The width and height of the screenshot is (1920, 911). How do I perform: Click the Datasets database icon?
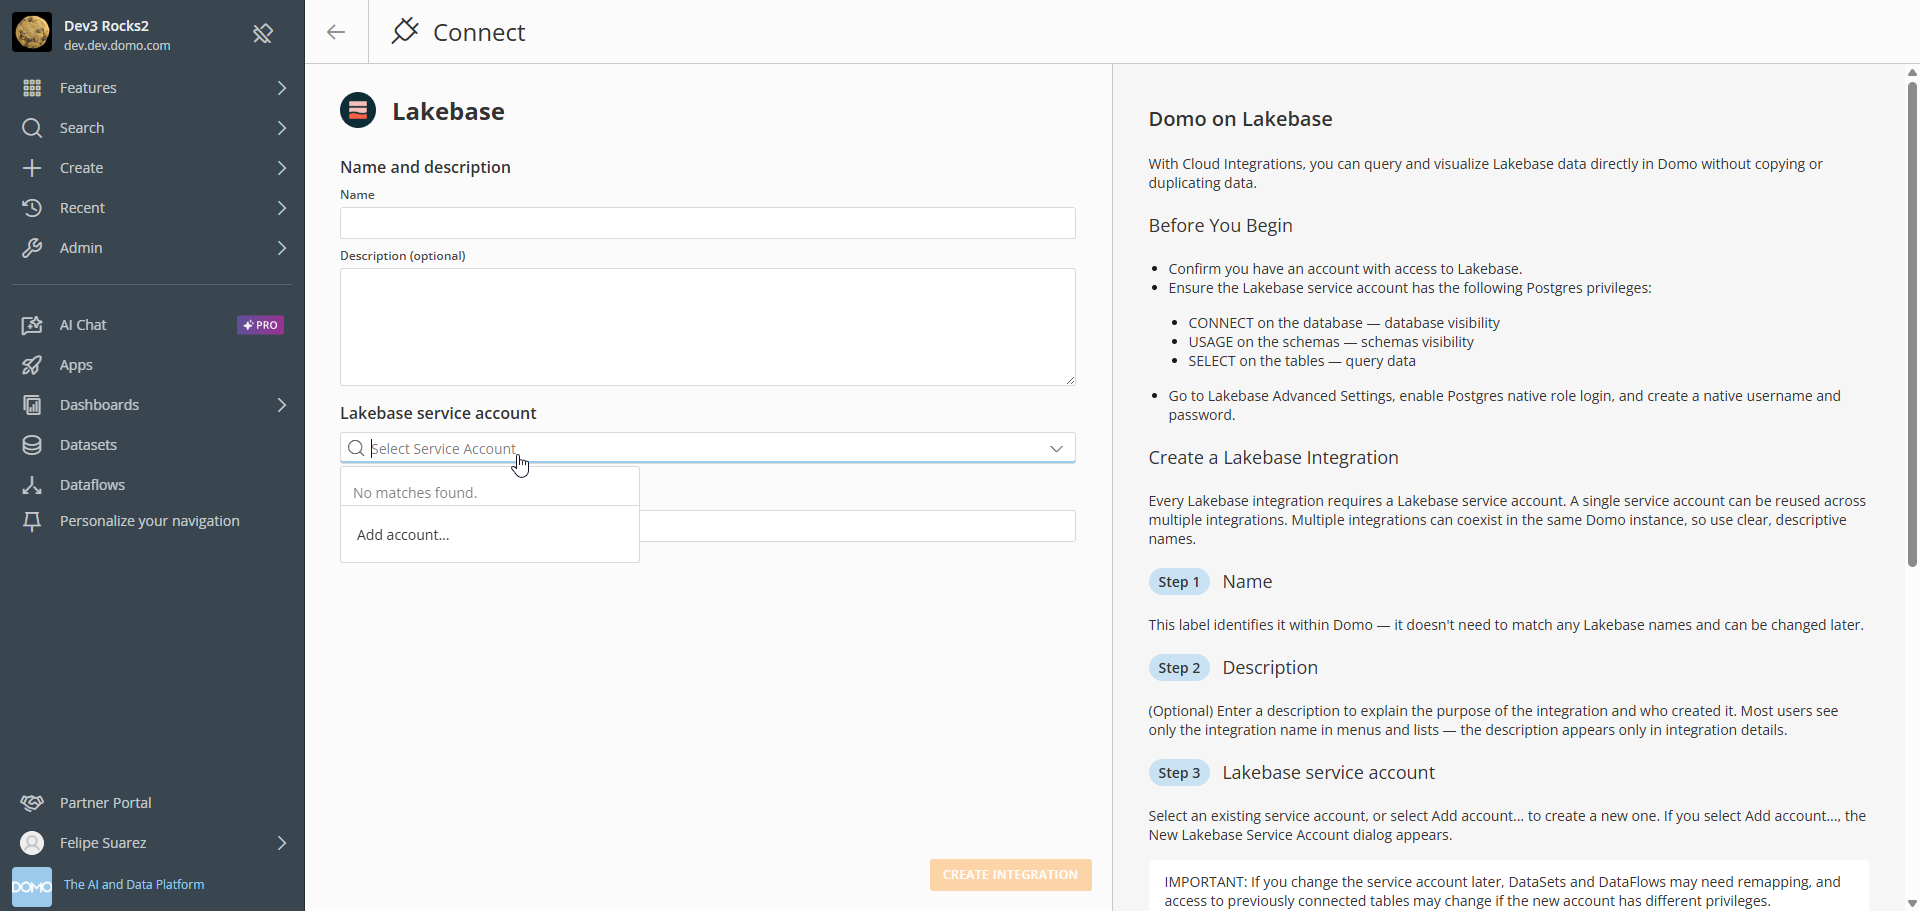pyautogui.click(x=32, y=445)
